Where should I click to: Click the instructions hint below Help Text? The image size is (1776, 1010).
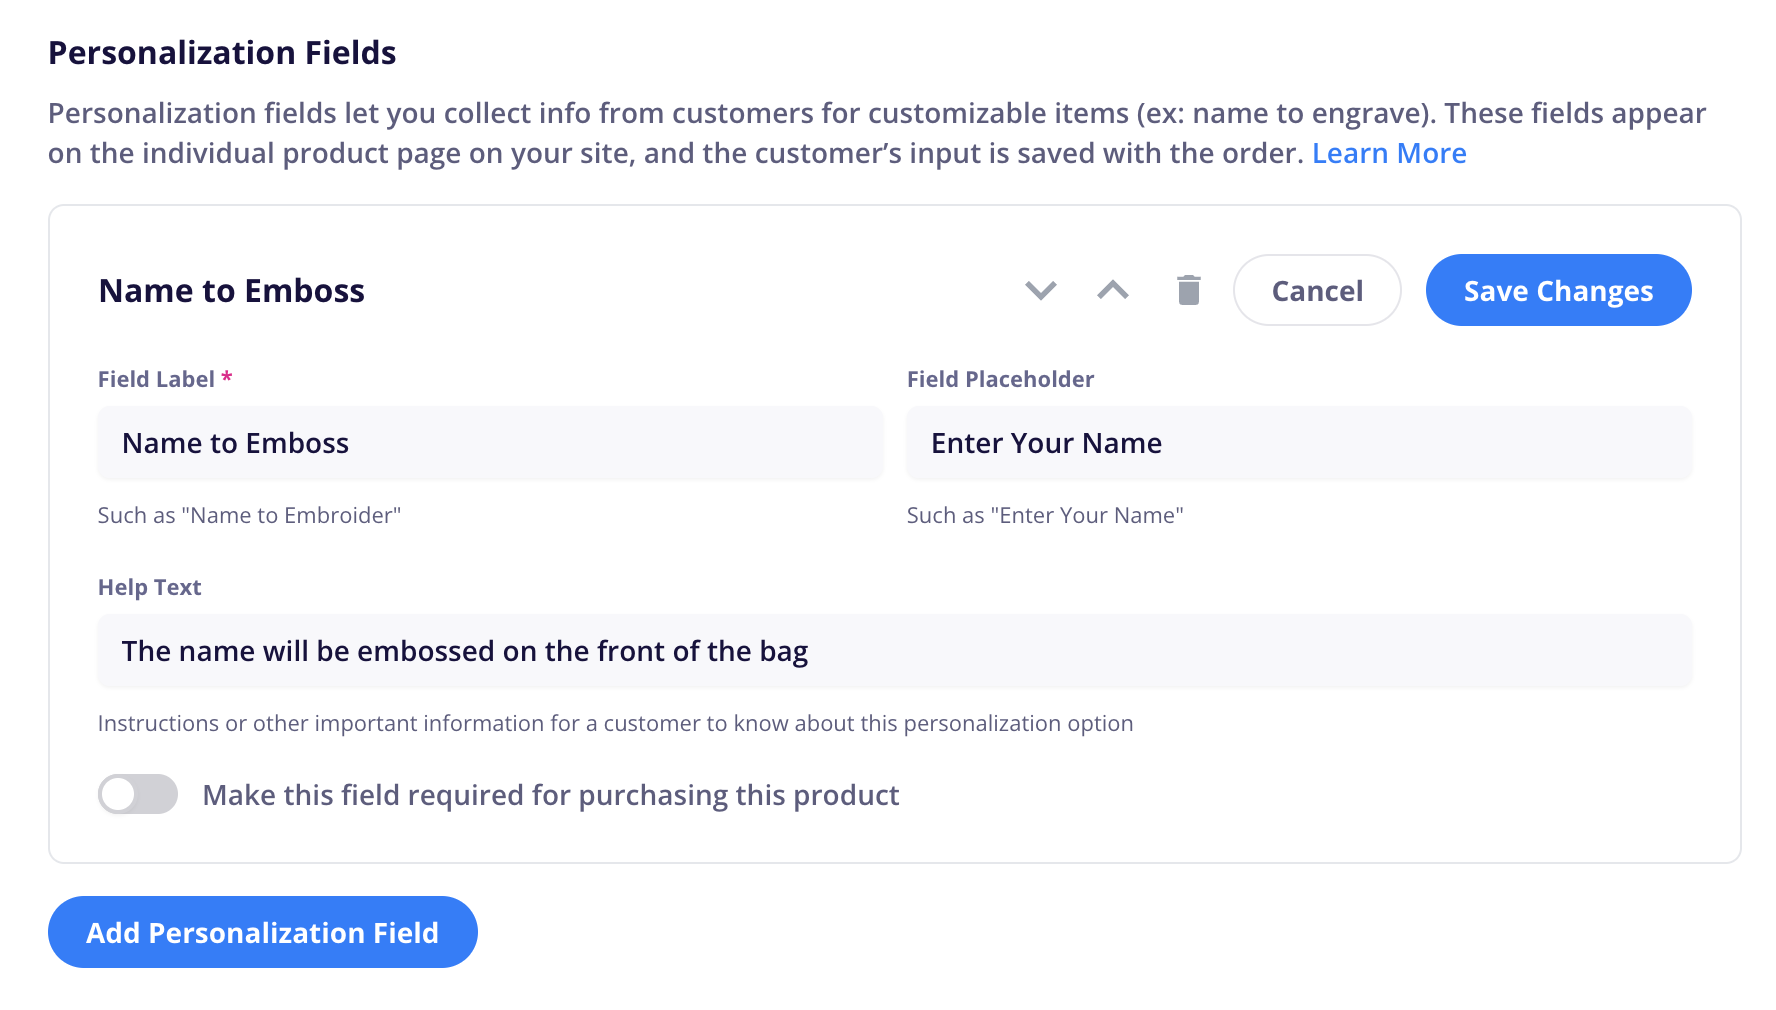(615, 723)
